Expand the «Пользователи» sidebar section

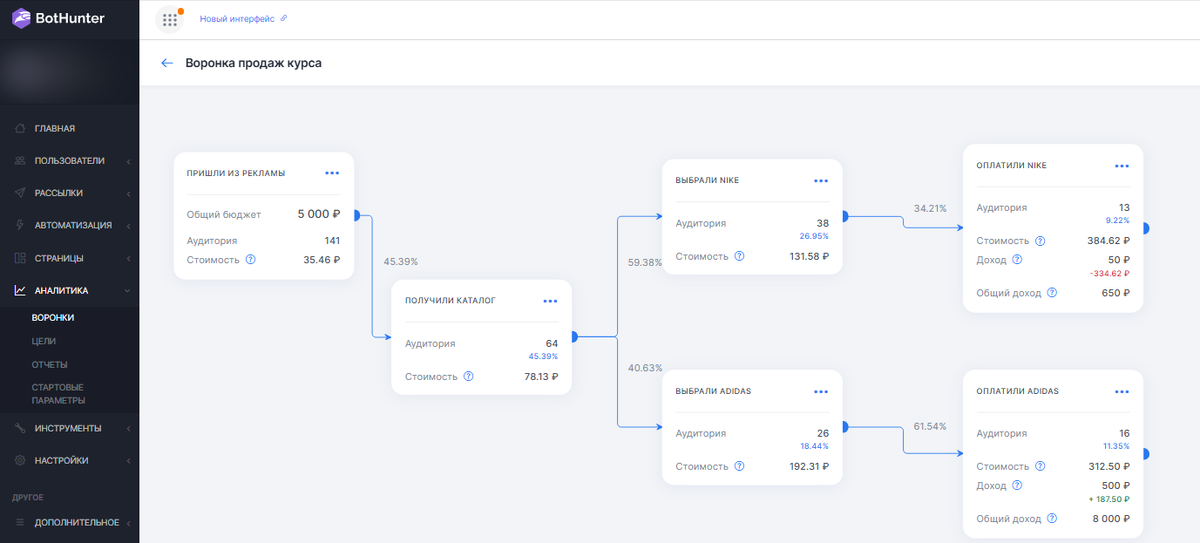click(x=69, y=160)
